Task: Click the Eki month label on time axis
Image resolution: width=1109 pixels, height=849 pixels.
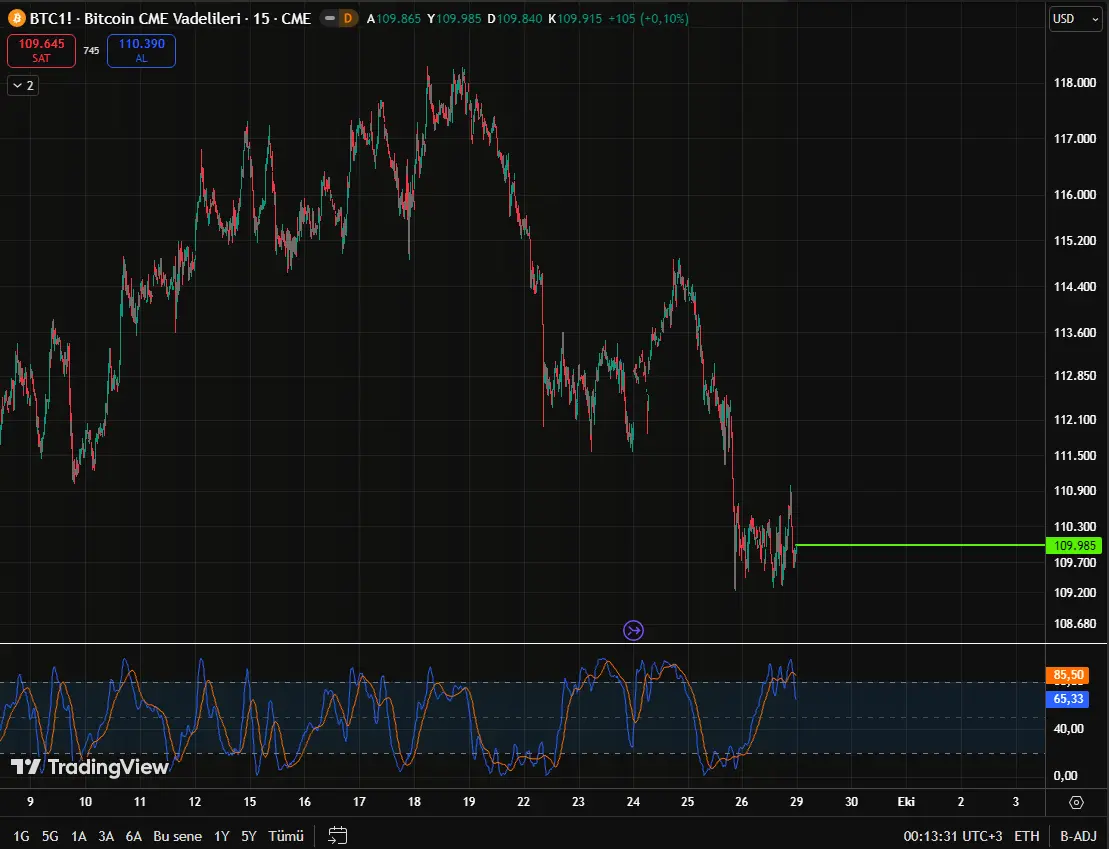Action: coord(906,802)
